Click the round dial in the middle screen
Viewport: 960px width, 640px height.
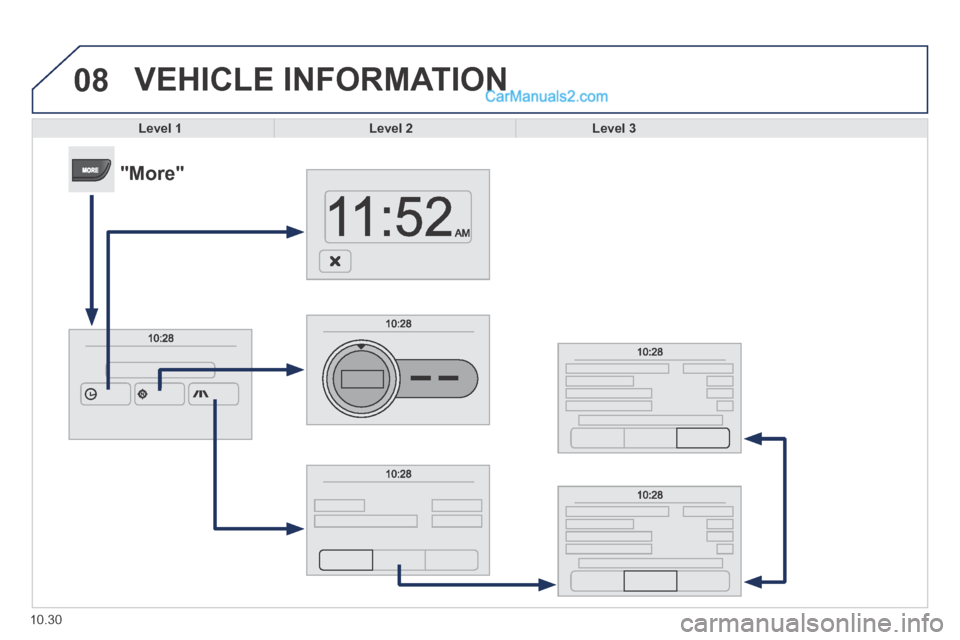tap(362, 379)
